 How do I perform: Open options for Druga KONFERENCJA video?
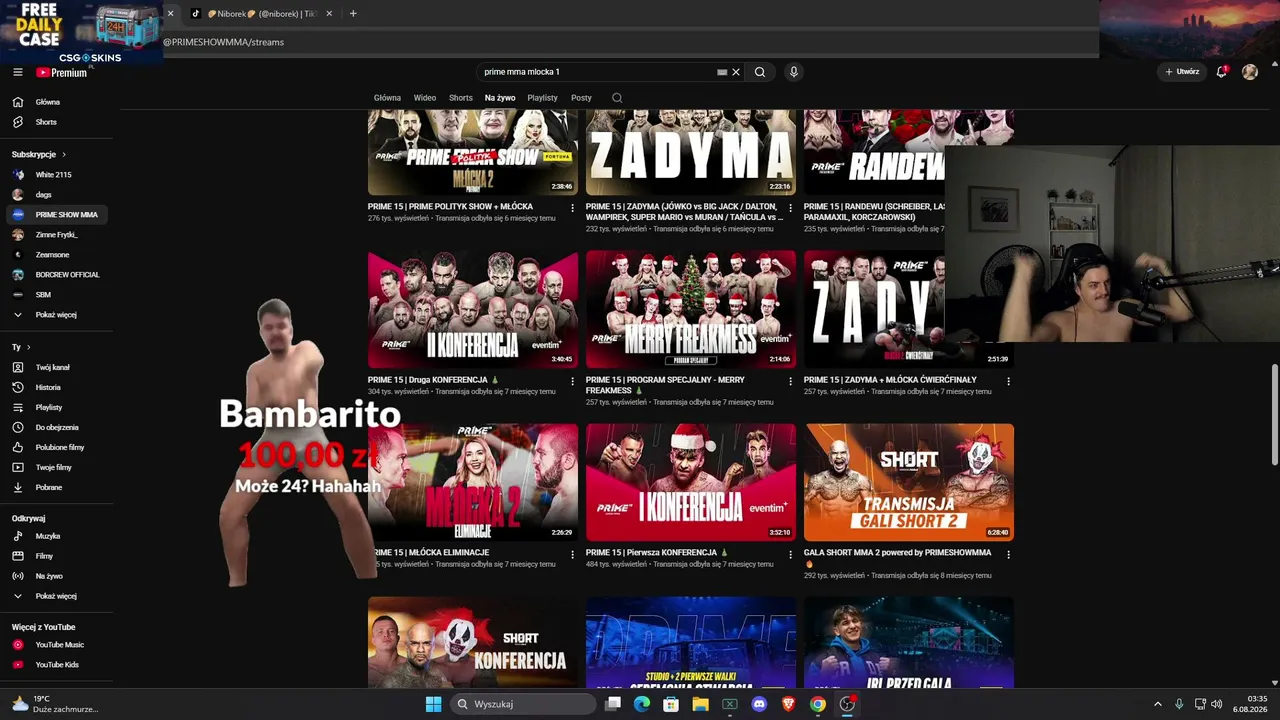[573, 382]
